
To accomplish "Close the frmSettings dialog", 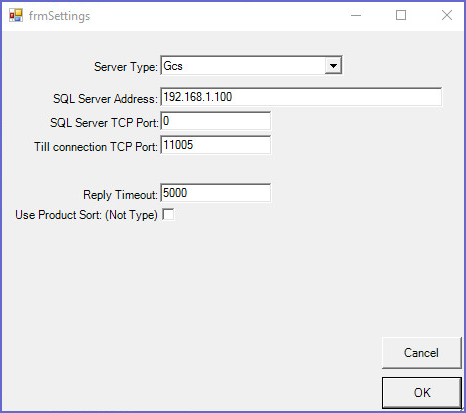I will point(447,15).
